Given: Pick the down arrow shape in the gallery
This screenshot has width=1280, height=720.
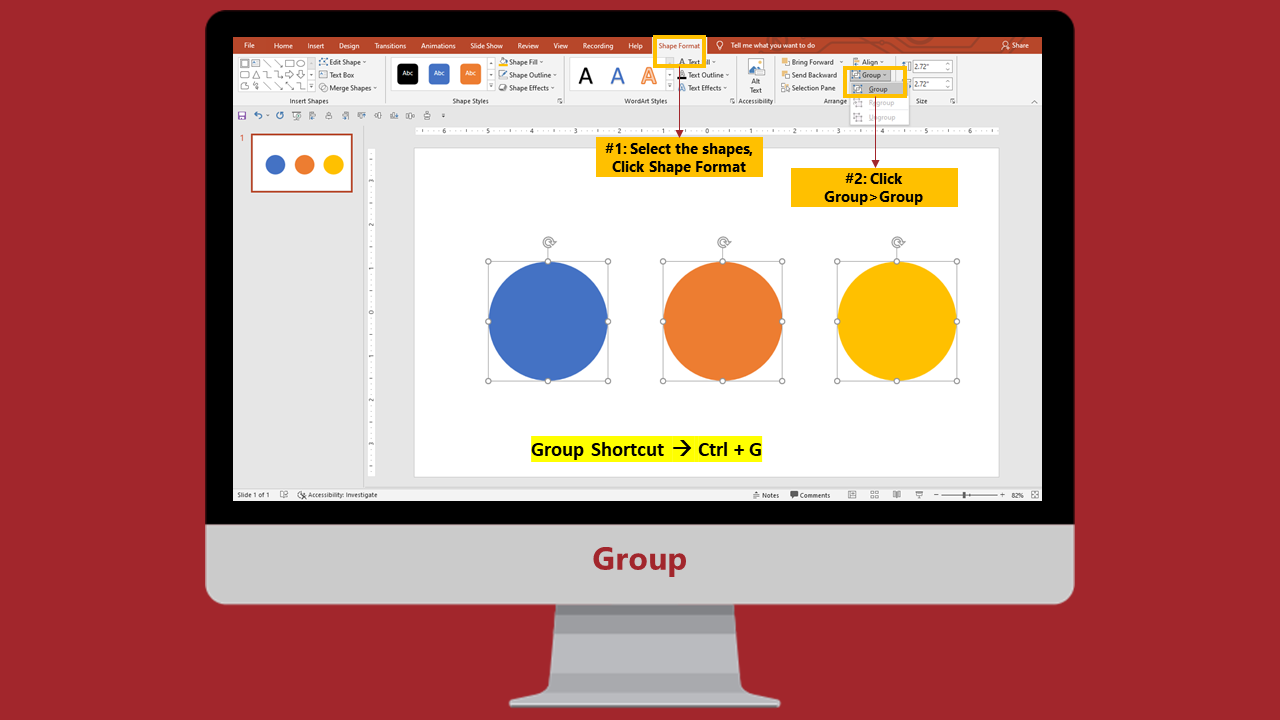Looking at the screenshot, I should coord(300,75).
